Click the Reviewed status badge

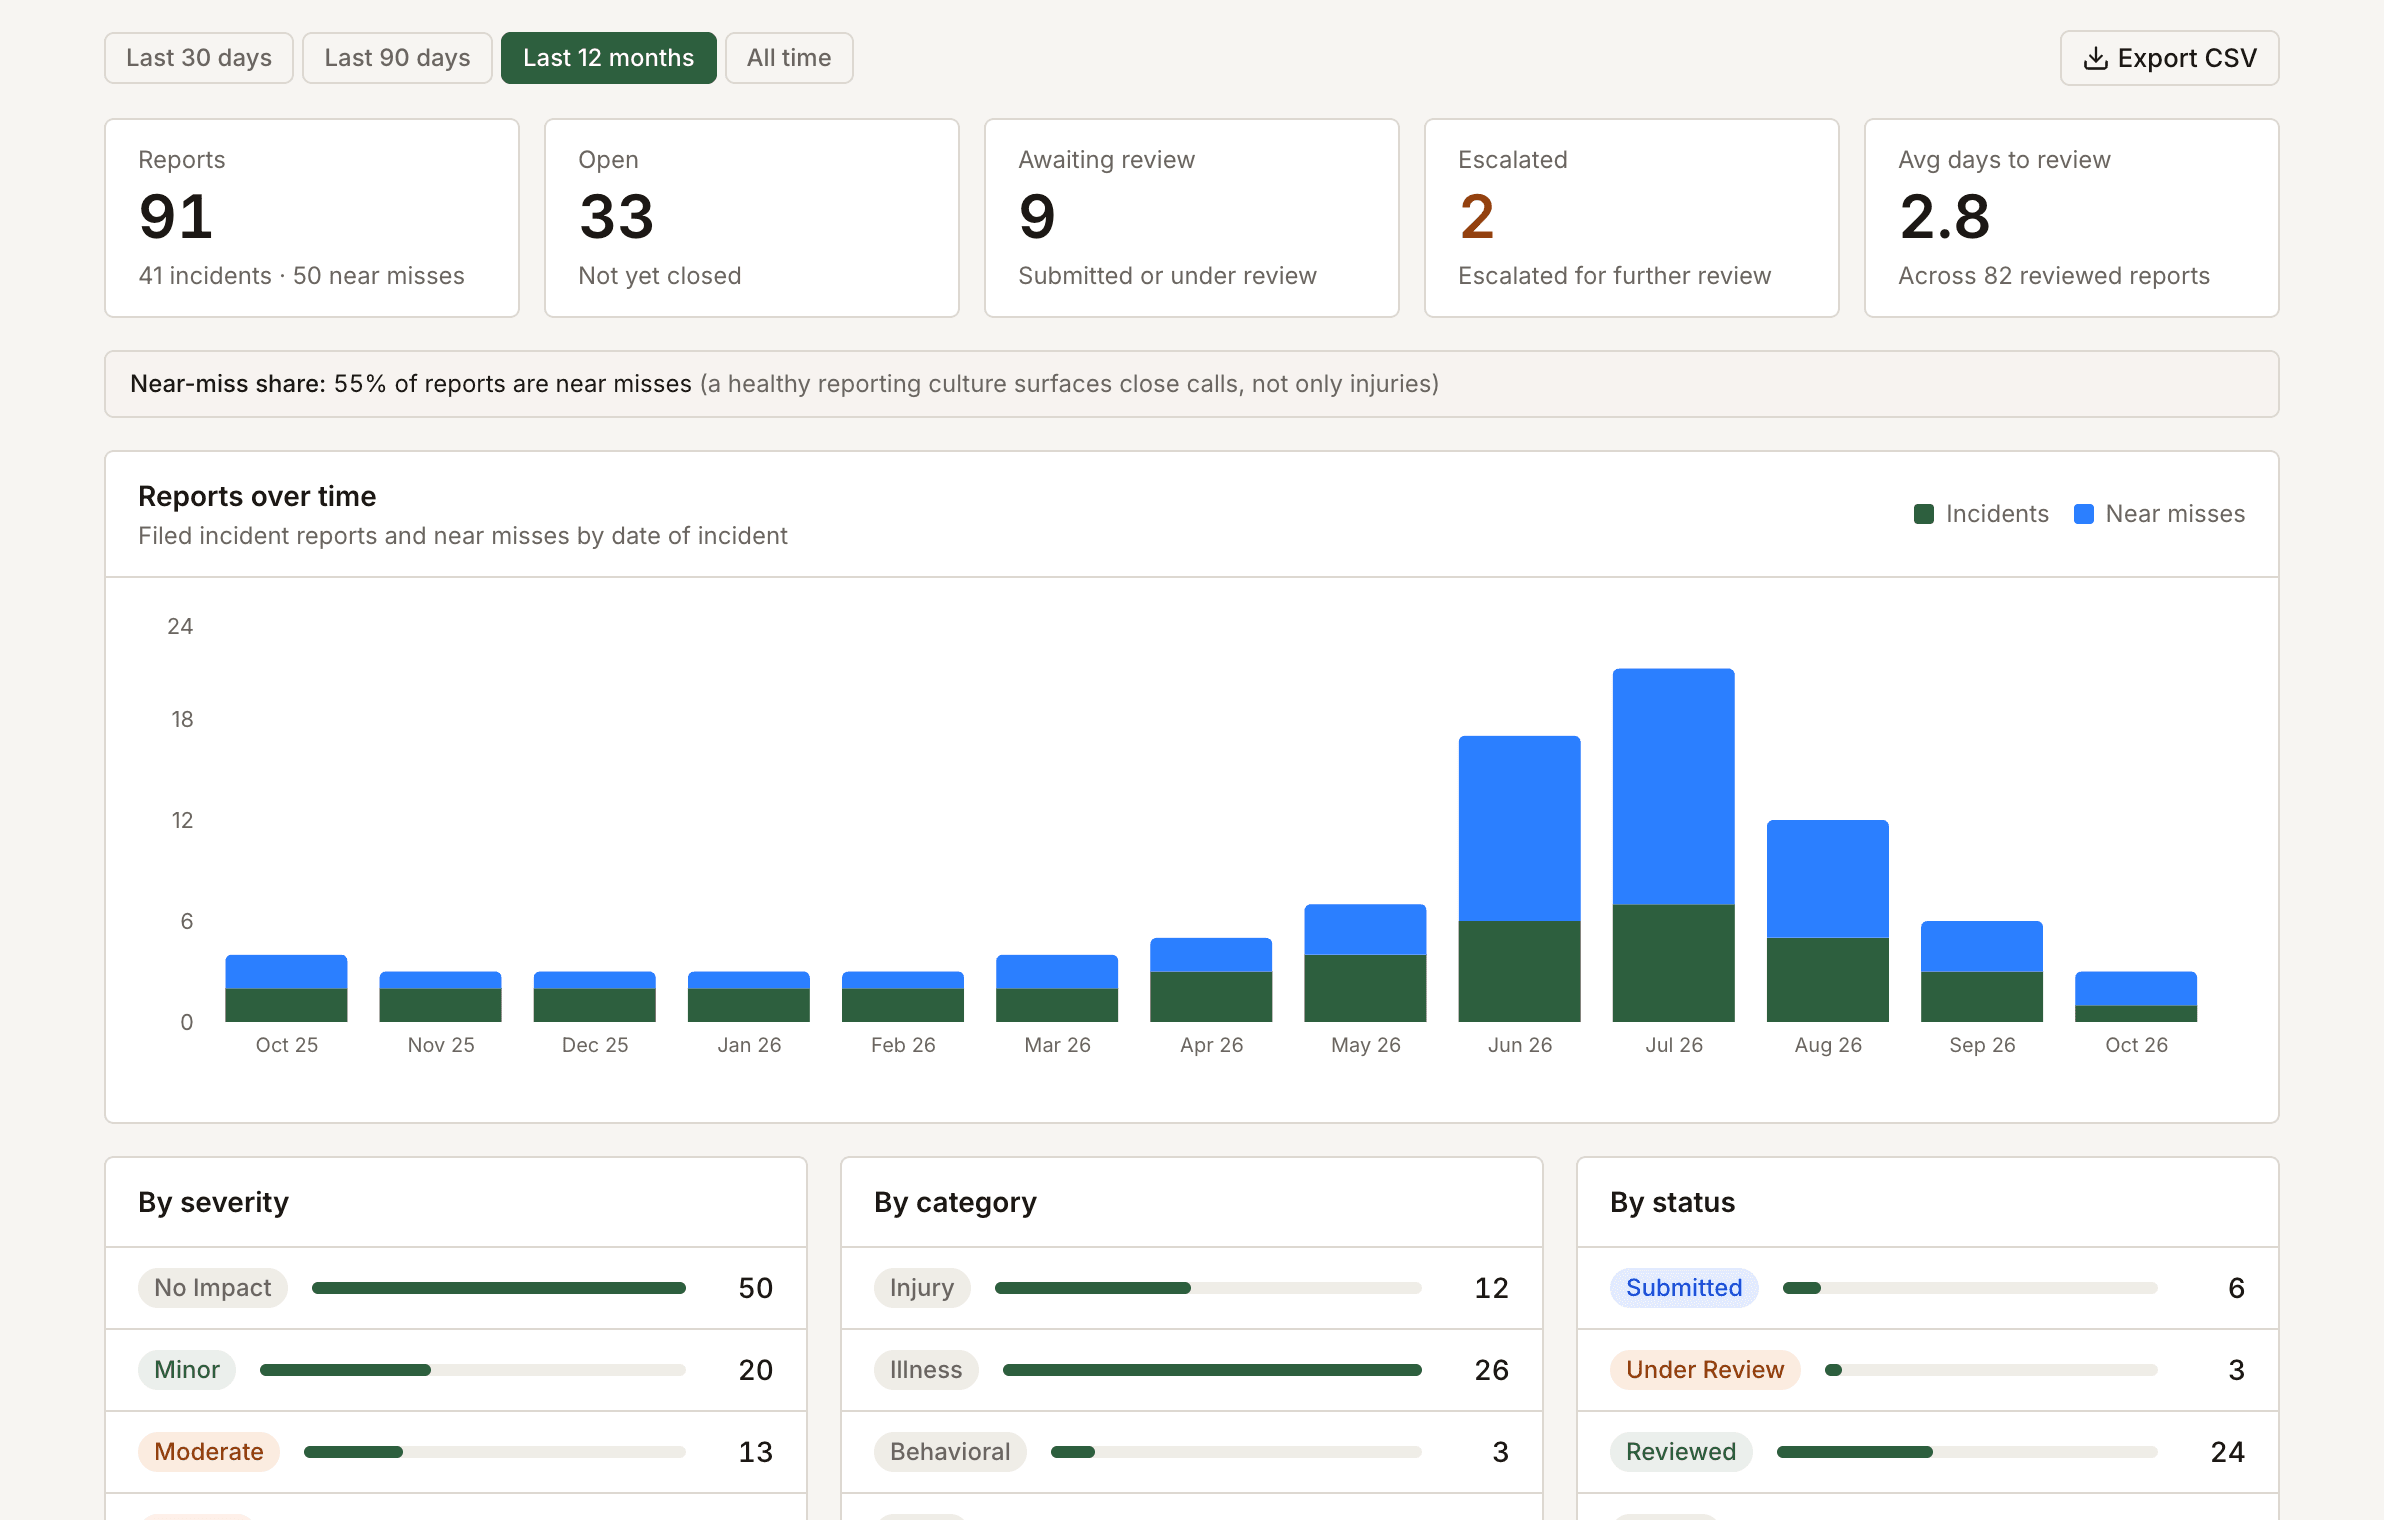click(1681, 1452)
